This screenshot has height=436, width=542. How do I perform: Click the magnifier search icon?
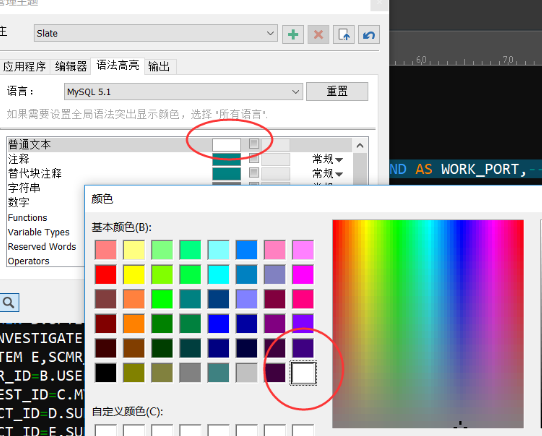tap(9, 303)
